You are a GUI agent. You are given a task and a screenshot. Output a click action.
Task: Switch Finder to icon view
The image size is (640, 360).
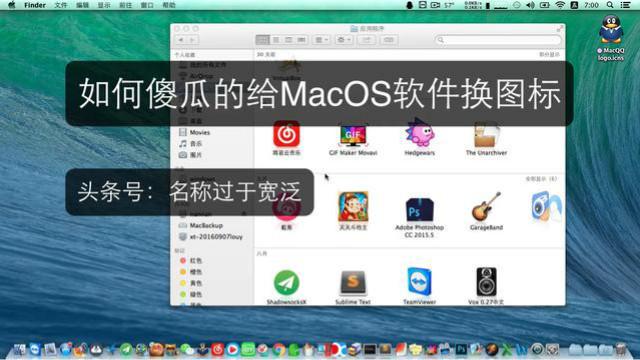(262, 40)
